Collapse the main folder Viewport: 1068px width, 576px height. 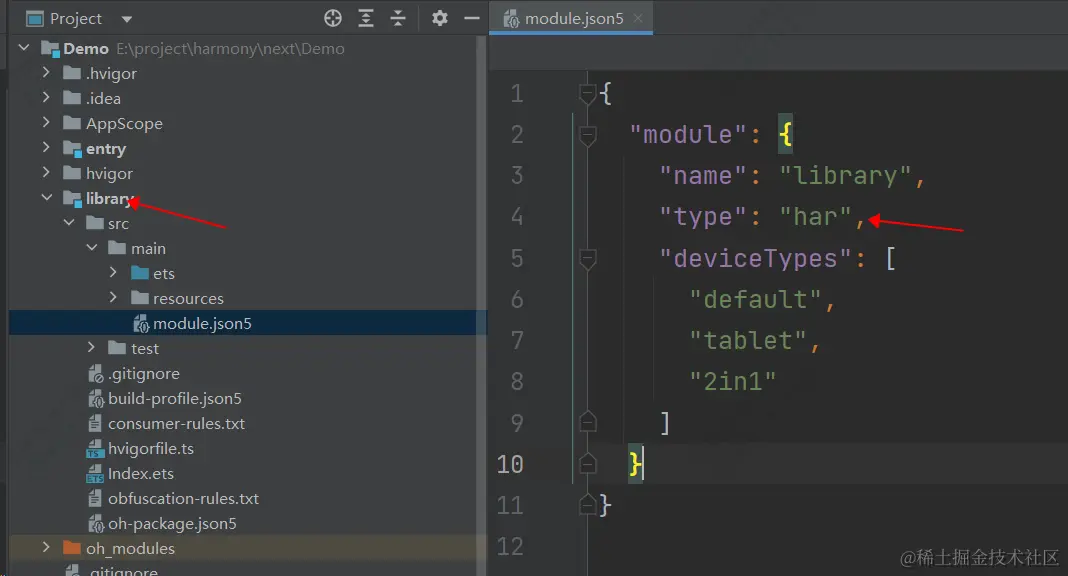[92, 248]
